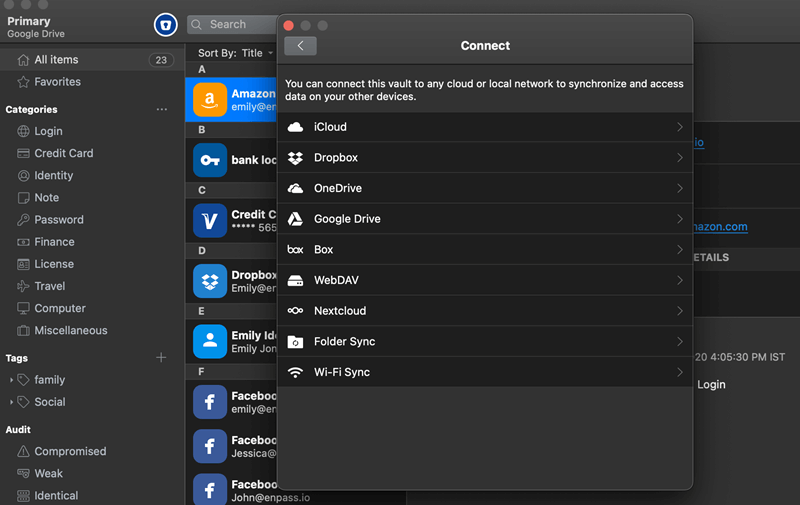Click the Wi-Fi Sync signal icon
Viewport: 800px width, 505px height.
coord(295,372)
